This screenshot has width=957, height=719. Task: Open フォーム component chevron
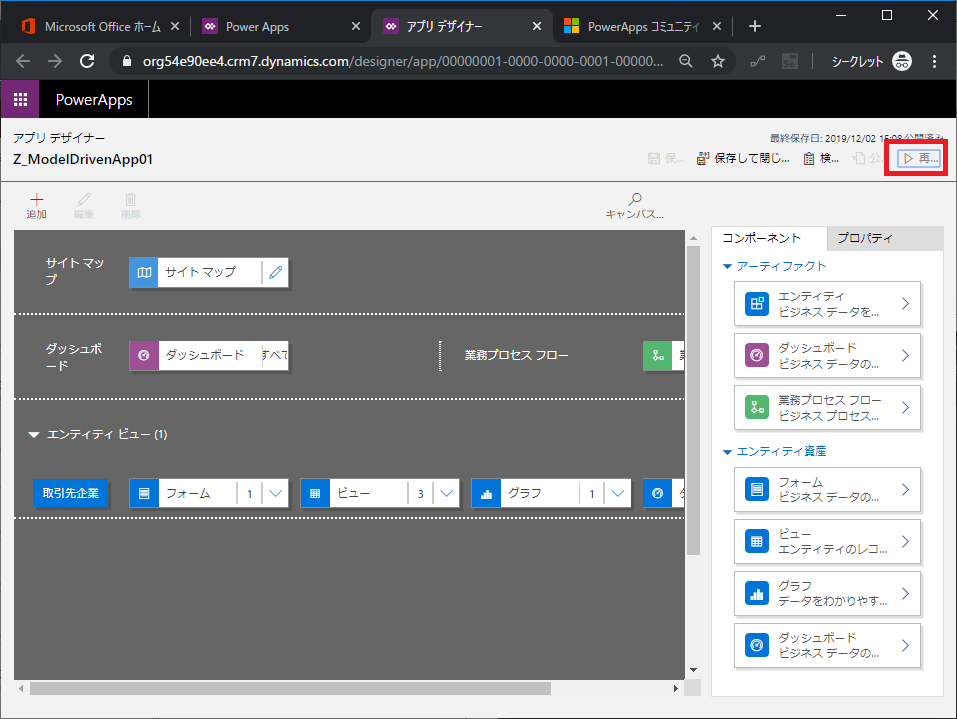click(906, 490)
